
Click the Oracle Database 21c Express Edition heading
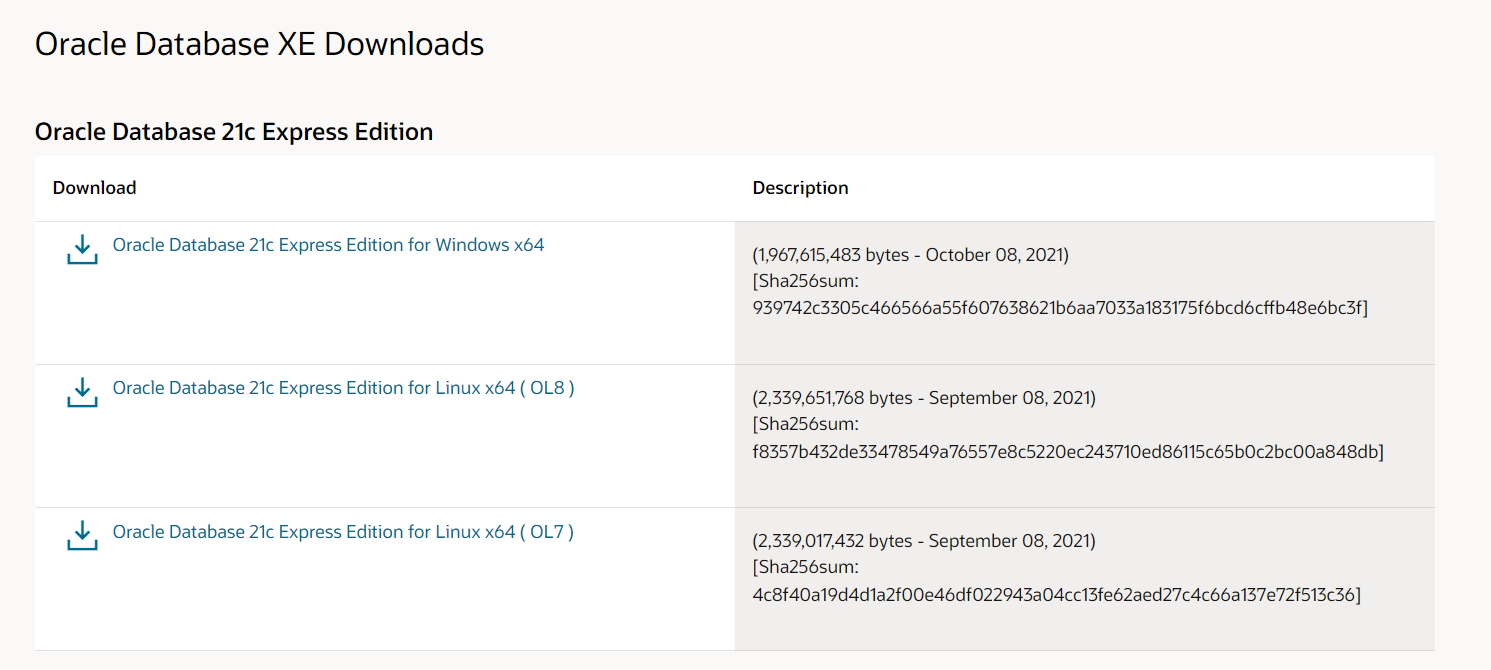pyautogui.click(x=234, y=132)
